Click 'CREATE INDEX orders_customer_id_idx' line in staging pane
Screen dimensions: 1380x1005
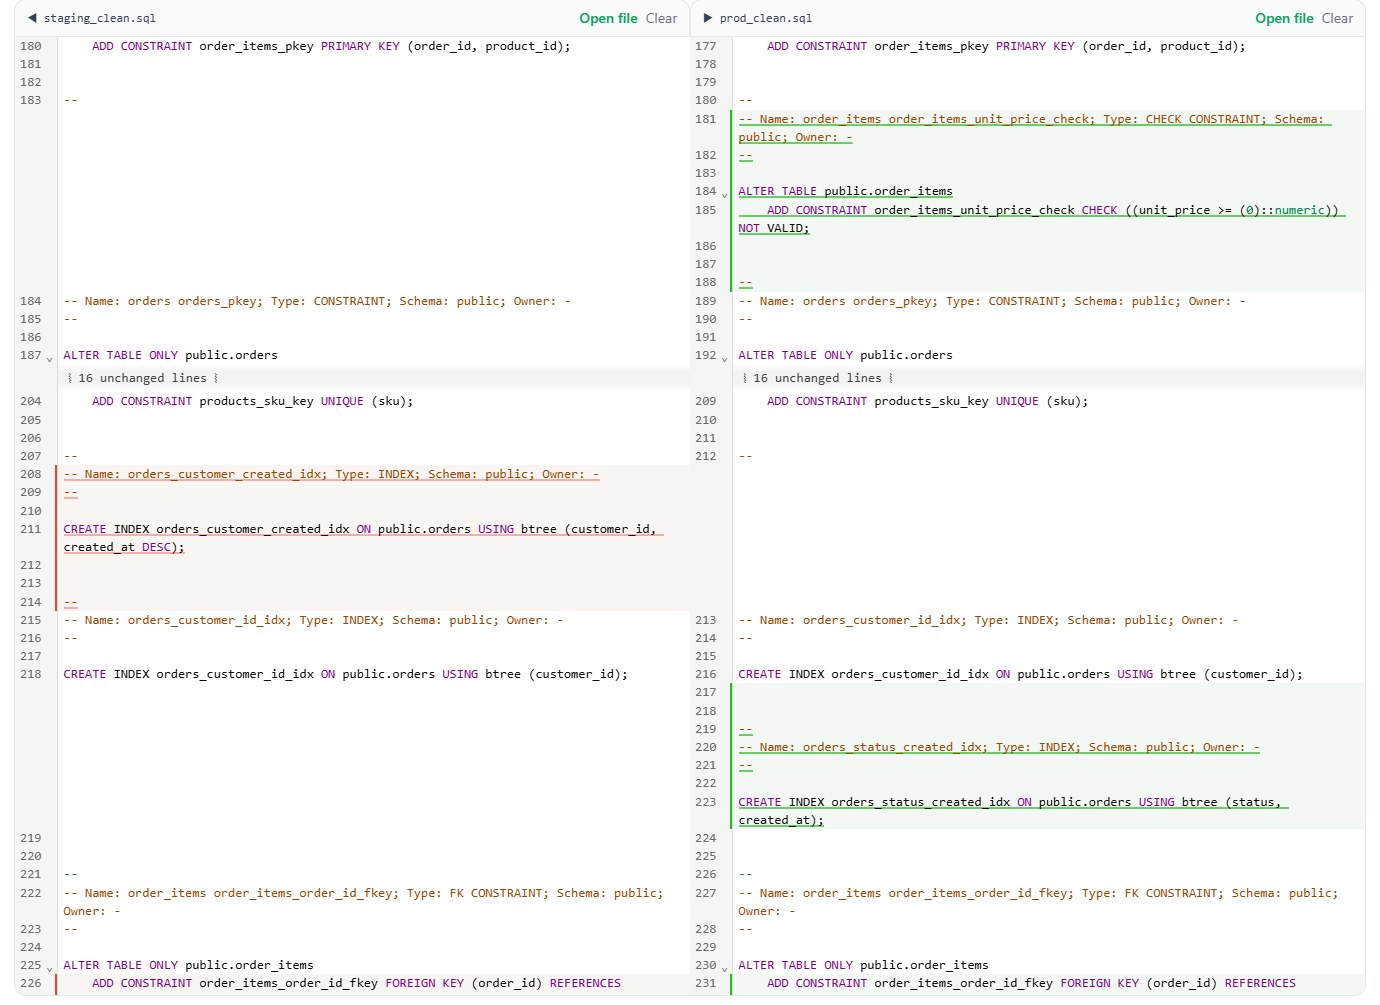(x=345, y=674)
